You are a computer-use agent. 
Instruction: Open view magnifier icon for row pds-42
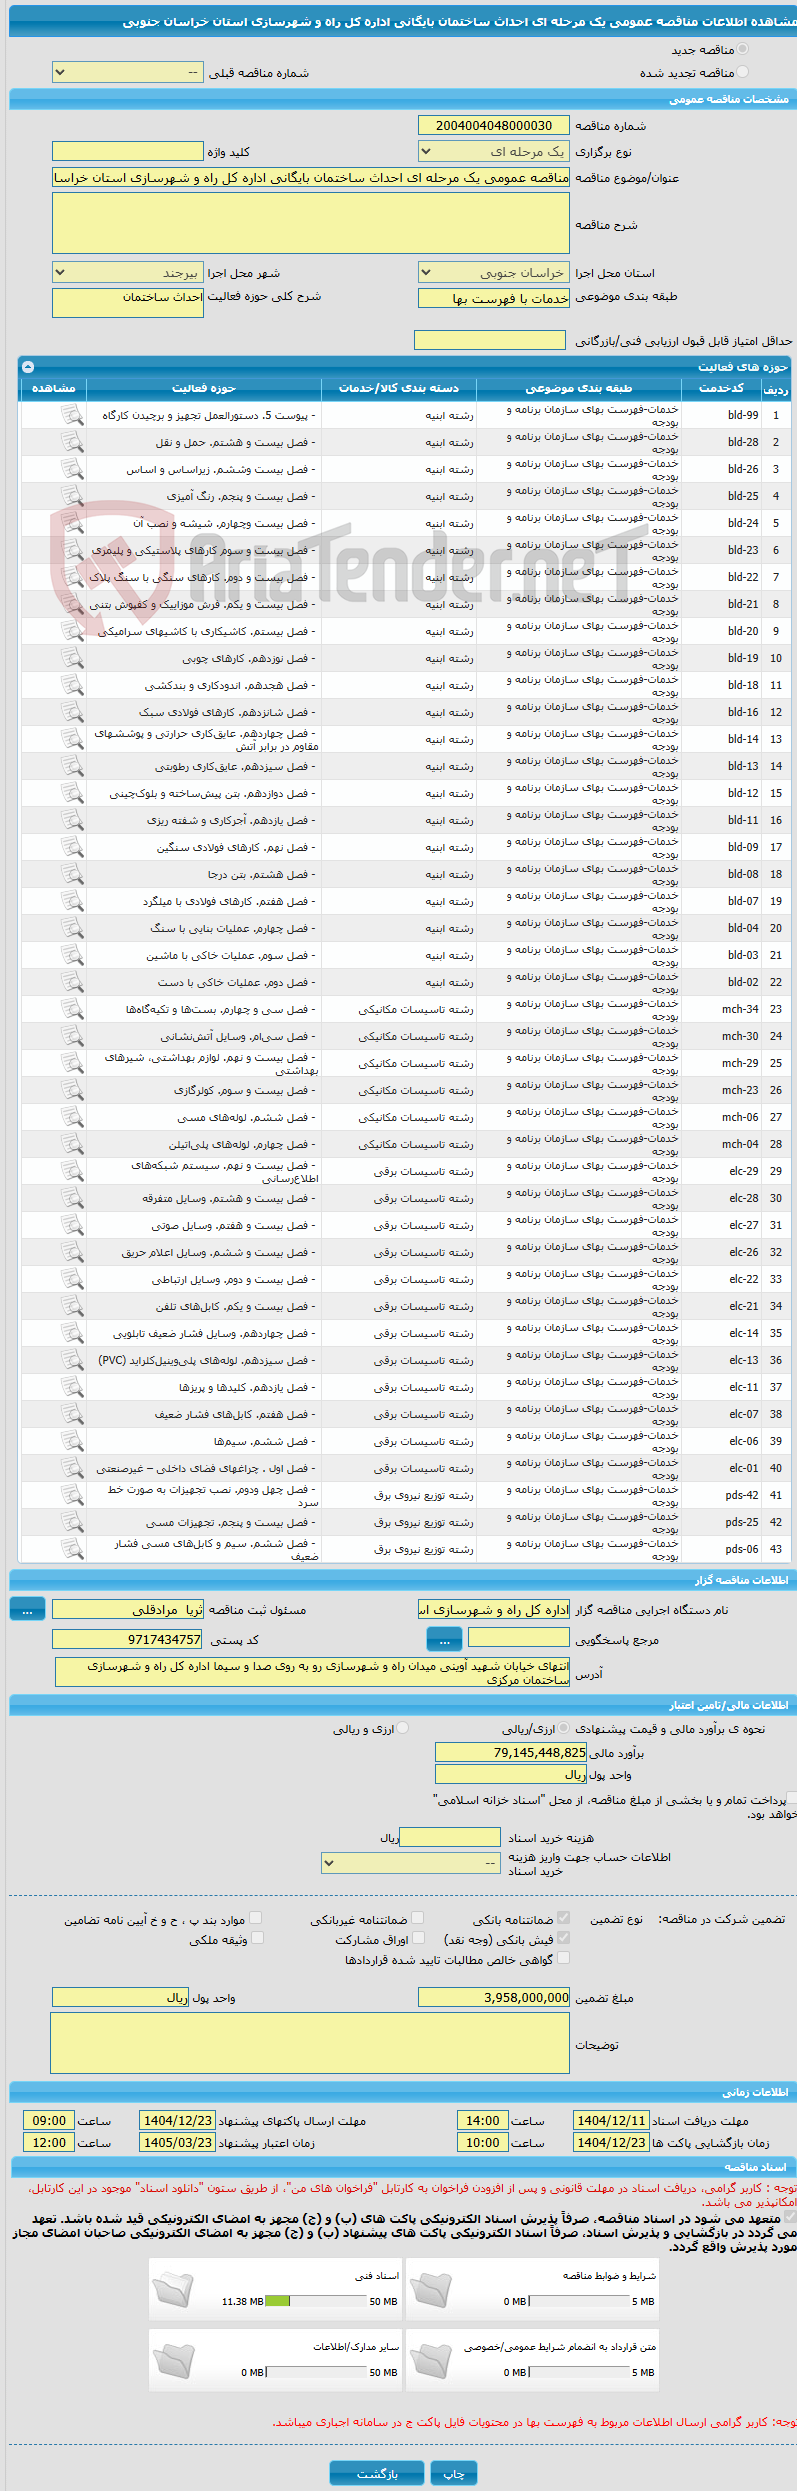pyautogui.click(x=72, y=1495)
